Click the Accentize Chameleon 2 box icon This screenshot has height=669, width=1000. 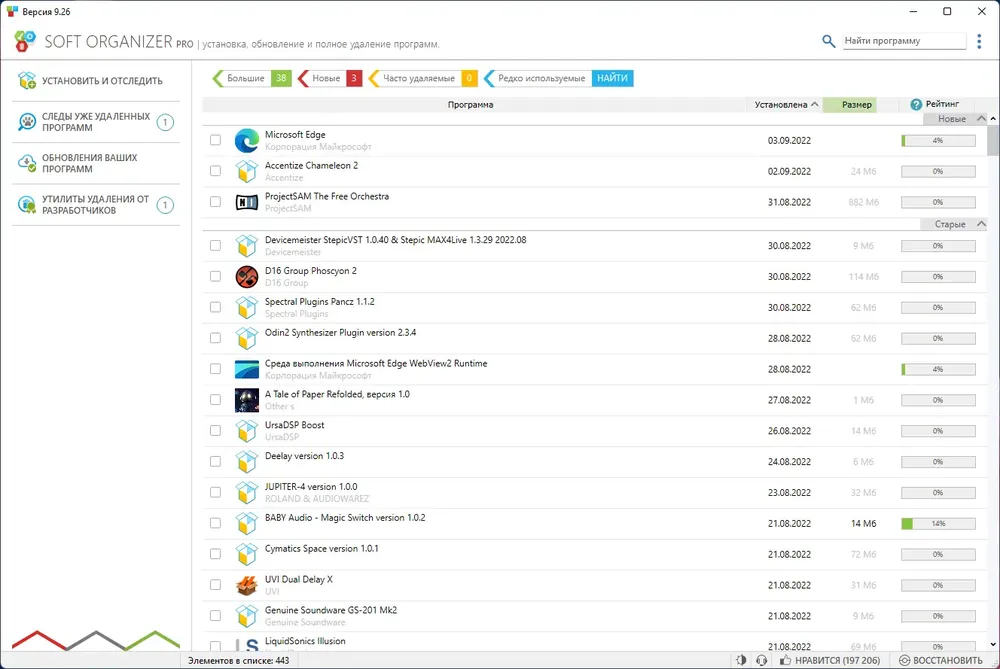point(247,172)
